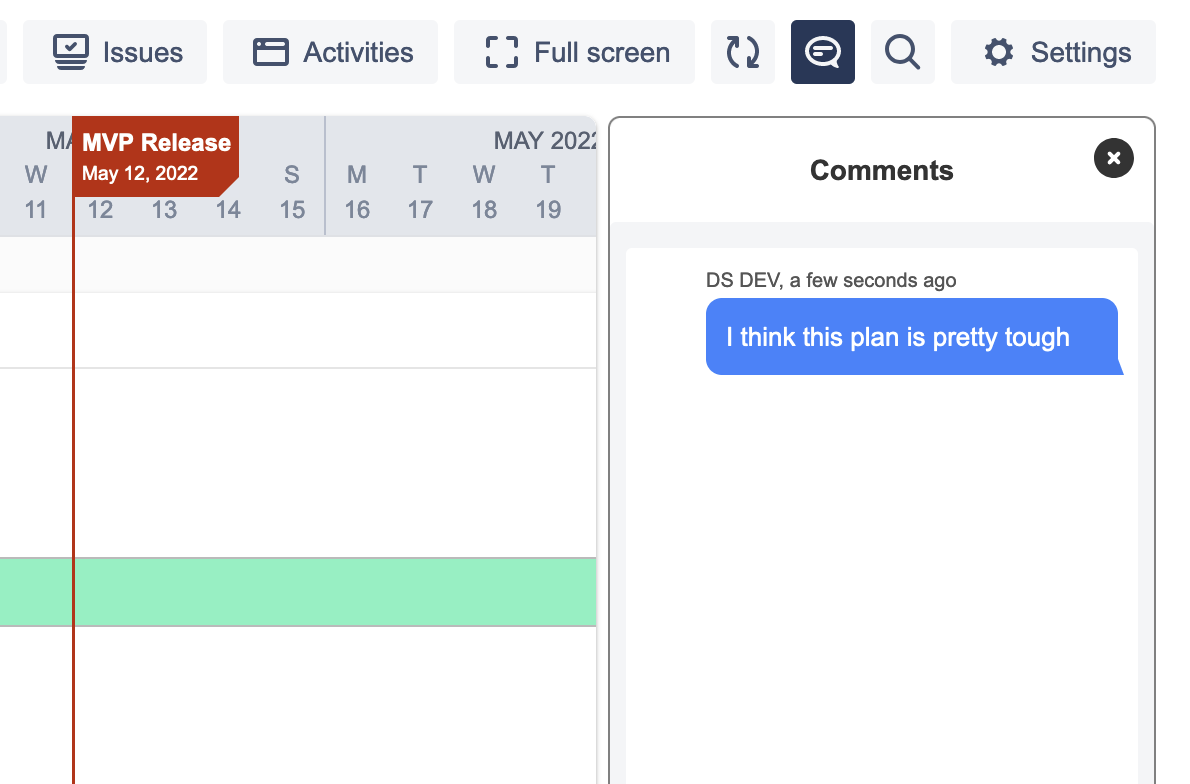Select Tuesday 17 in the timeline header
Viewport: 1190px width, 784px height.
420,192
